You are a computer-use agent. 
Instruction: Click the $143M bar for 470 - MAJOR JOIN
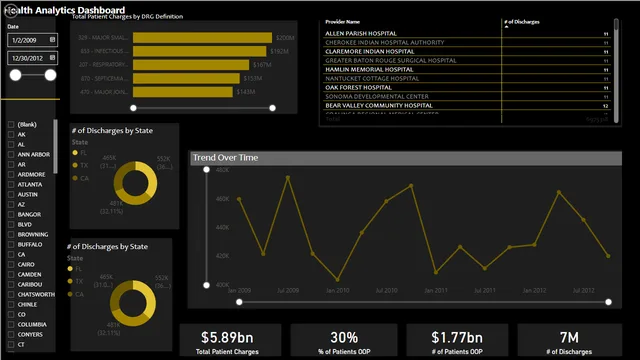click(x=183, y=92)
